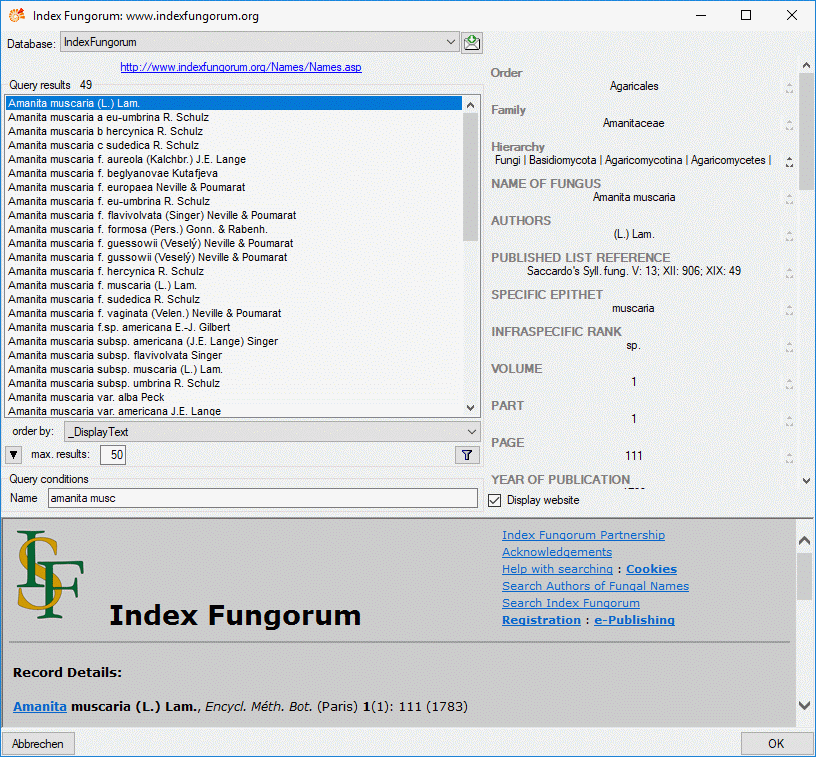Click the Published List Reference value
Viewport: 816px width, 757px height.
coord(634,271)
